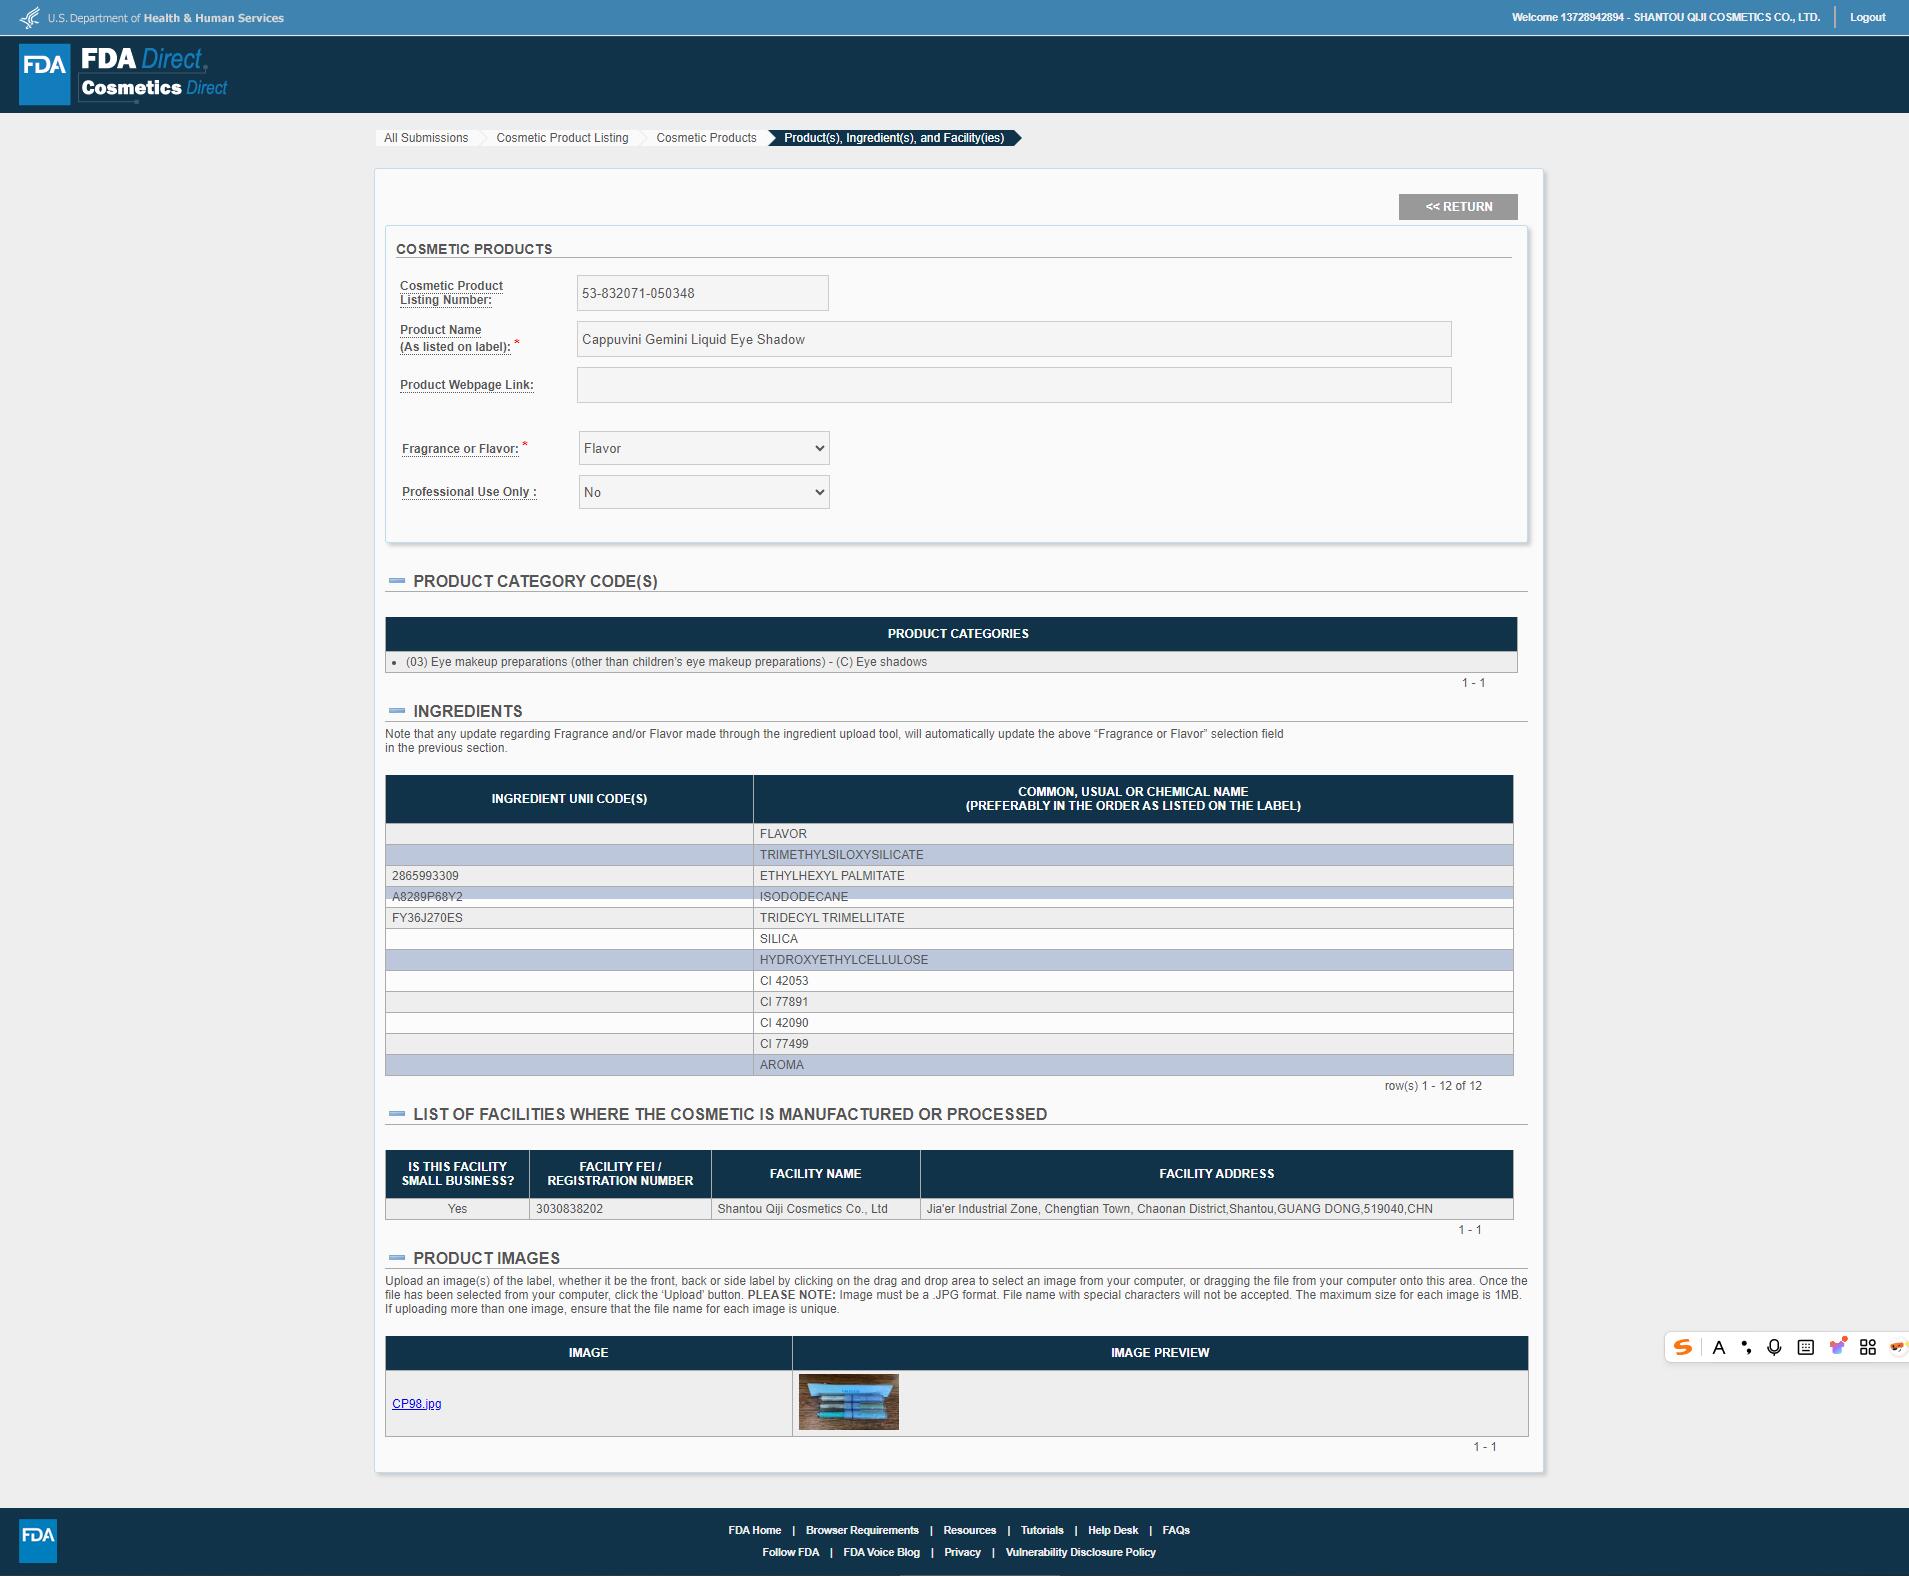The height and width of the screenshot is (1576, 1909).
Task: Open the CP98.jpg image link
Action: coord(416,1403)
